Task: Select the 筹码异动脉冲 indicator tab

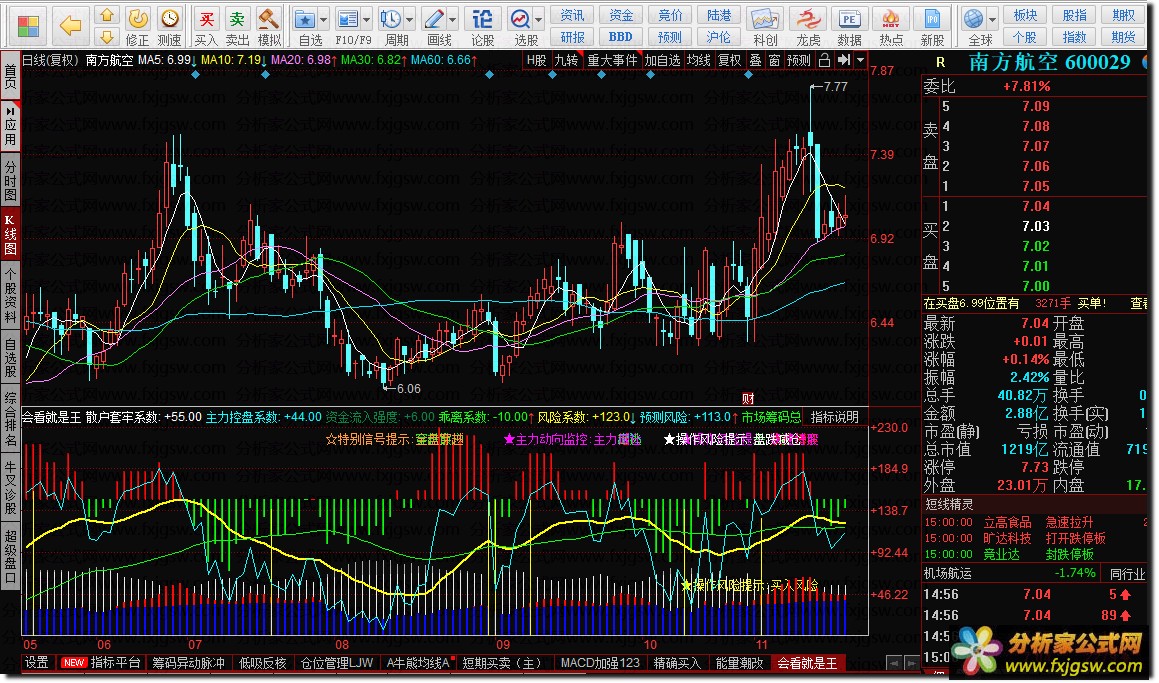Action: pyautogui.click(x=188, y=663)
